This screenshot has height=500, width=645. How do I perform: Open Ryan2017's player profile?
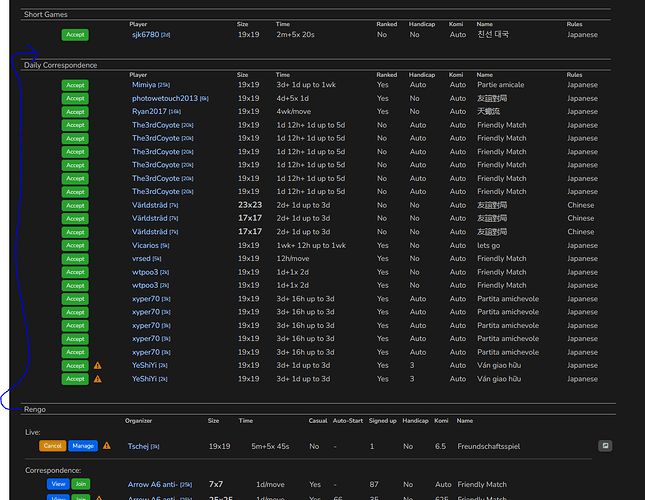pyautogui.click(x=149, y=112)
